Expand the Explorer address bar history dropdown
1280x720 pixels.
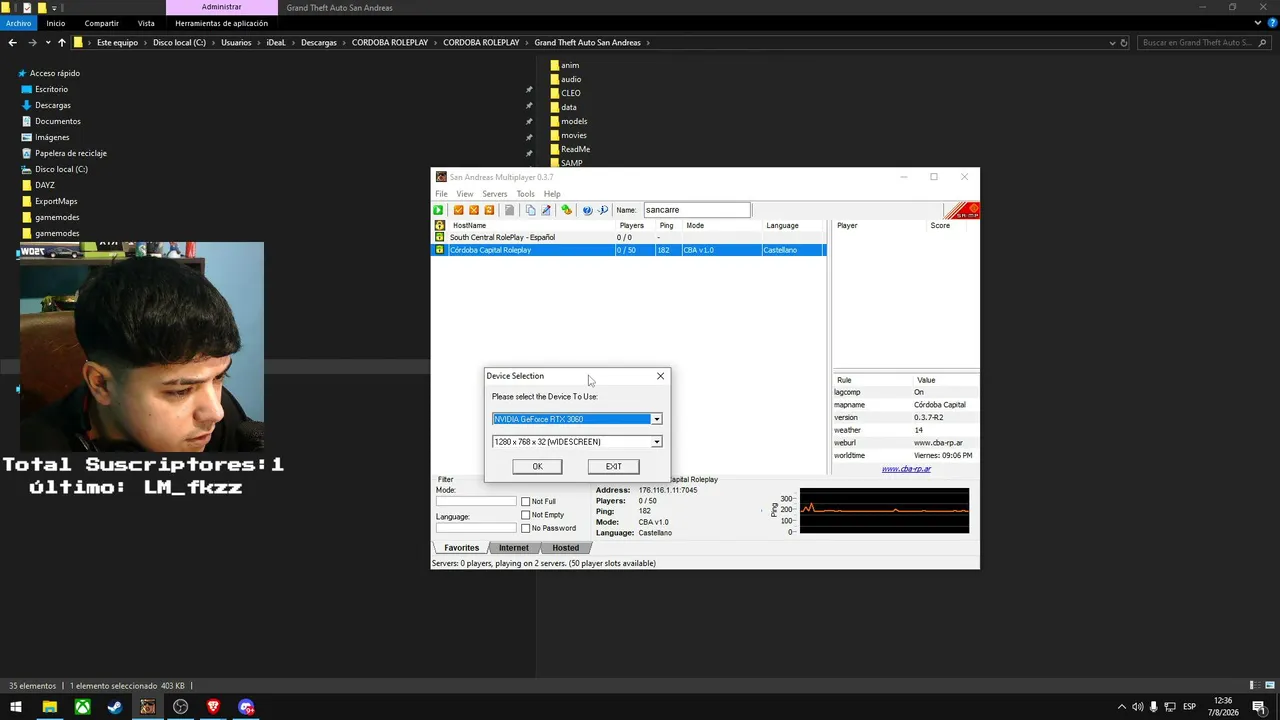(x=1113, y=43)
